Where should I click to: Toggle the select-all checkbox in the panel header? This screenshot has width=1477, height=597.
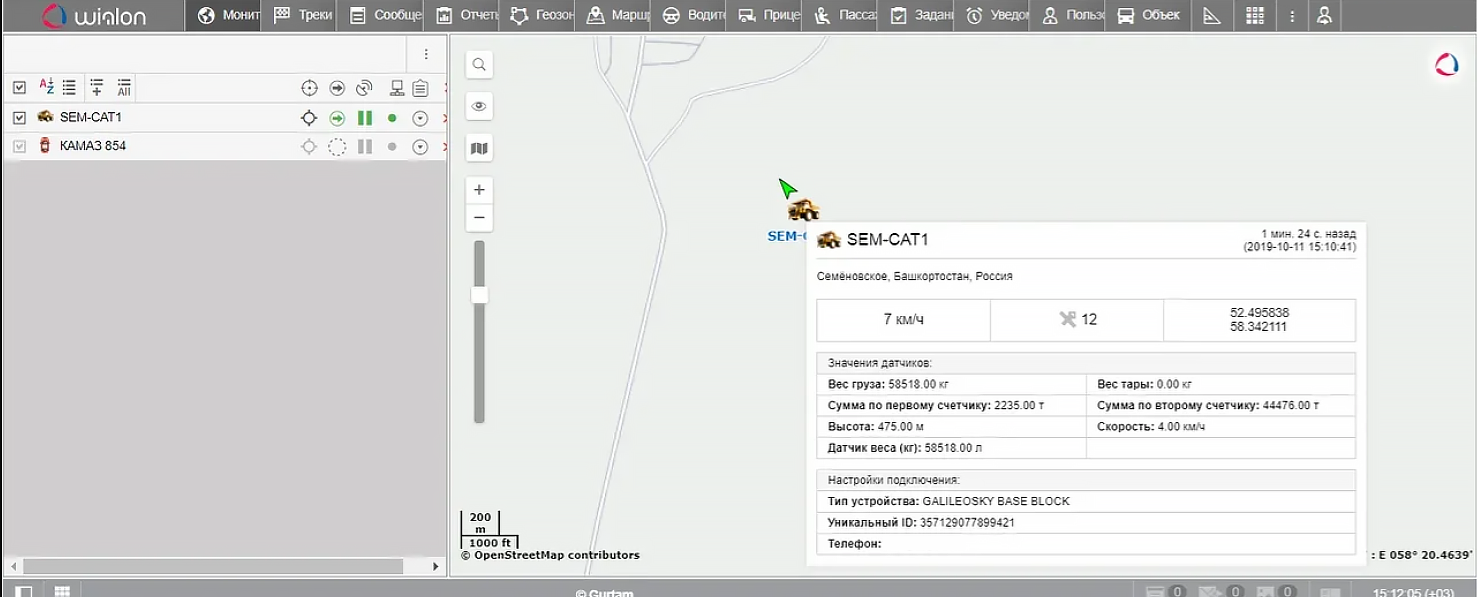(18, 87)
